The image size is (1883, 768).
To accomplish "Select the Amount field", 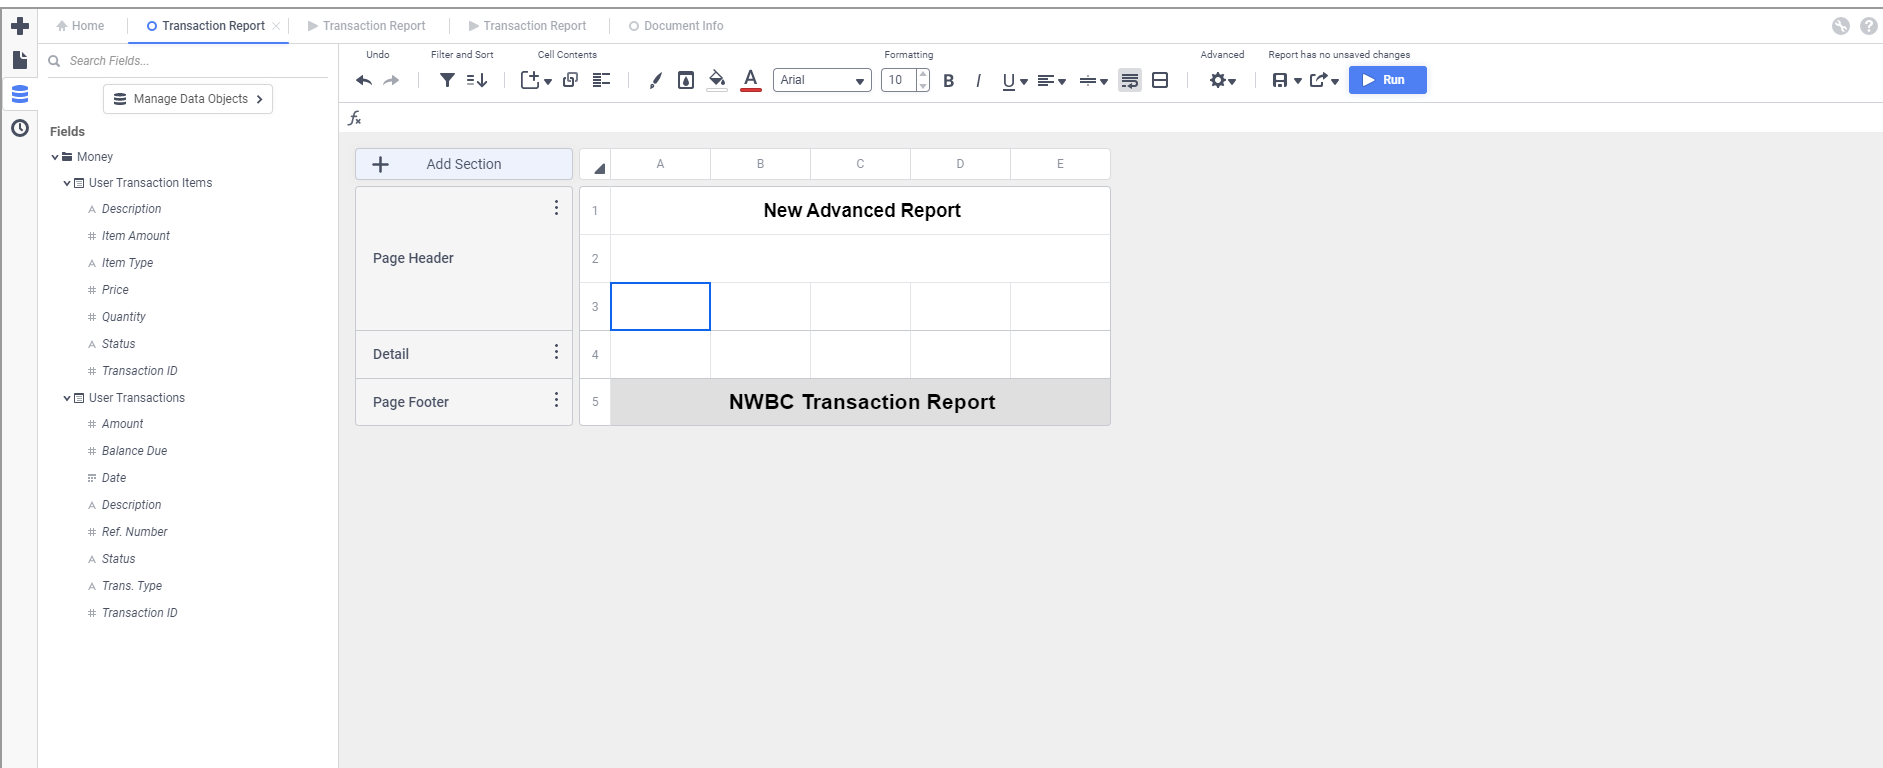I will (122, 424).
